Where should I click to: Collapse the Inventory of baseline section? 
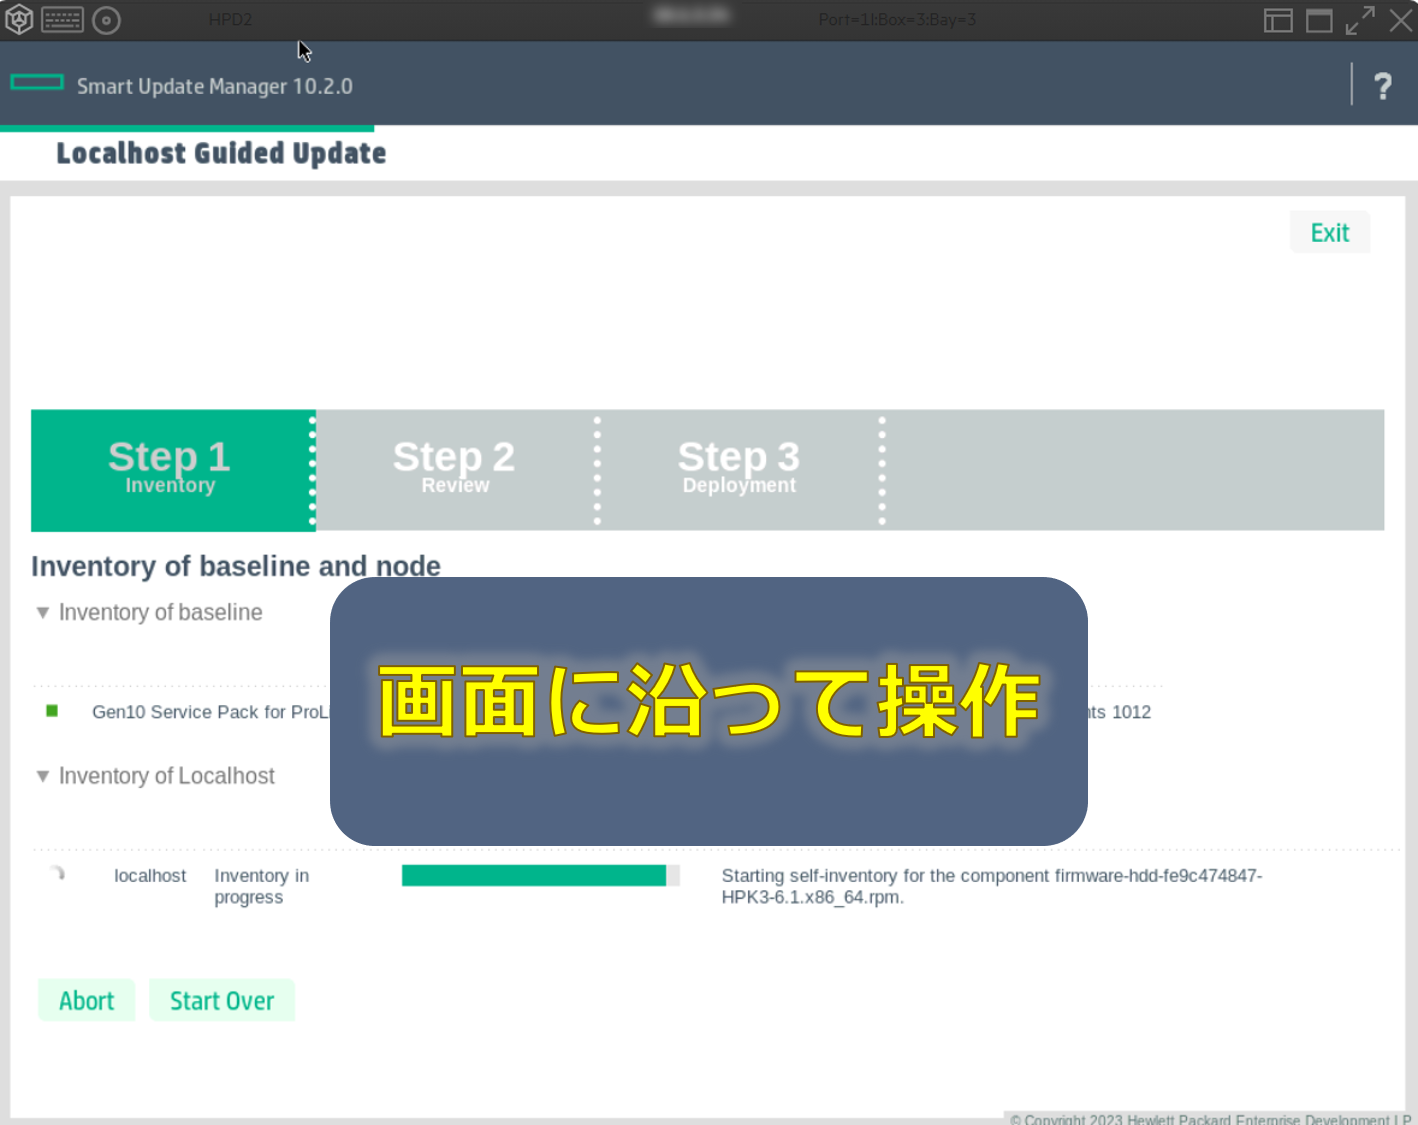click(43, 613)
